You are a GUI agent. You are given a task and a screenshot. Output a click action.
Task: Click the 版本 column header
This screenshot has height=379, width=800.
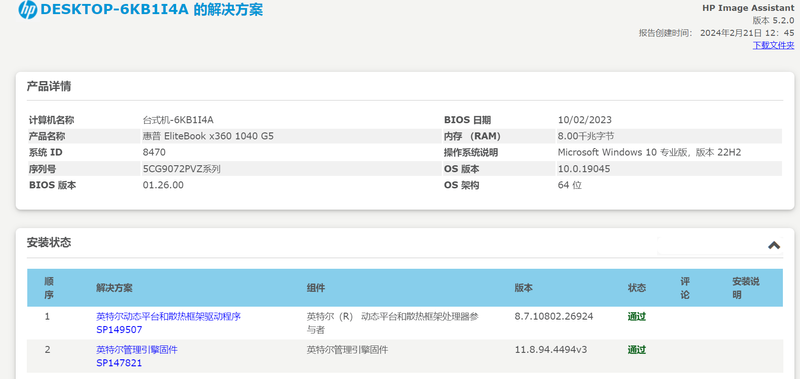(x=523, y=288)
